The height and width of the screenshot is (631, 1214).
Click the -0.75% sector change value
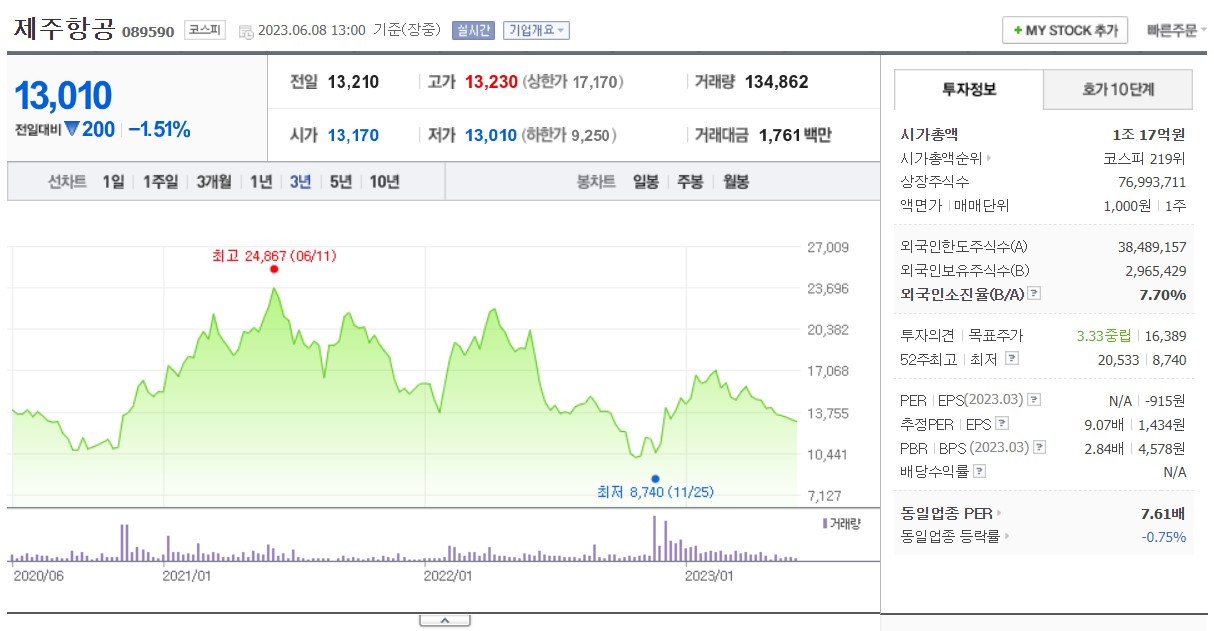1164,538
